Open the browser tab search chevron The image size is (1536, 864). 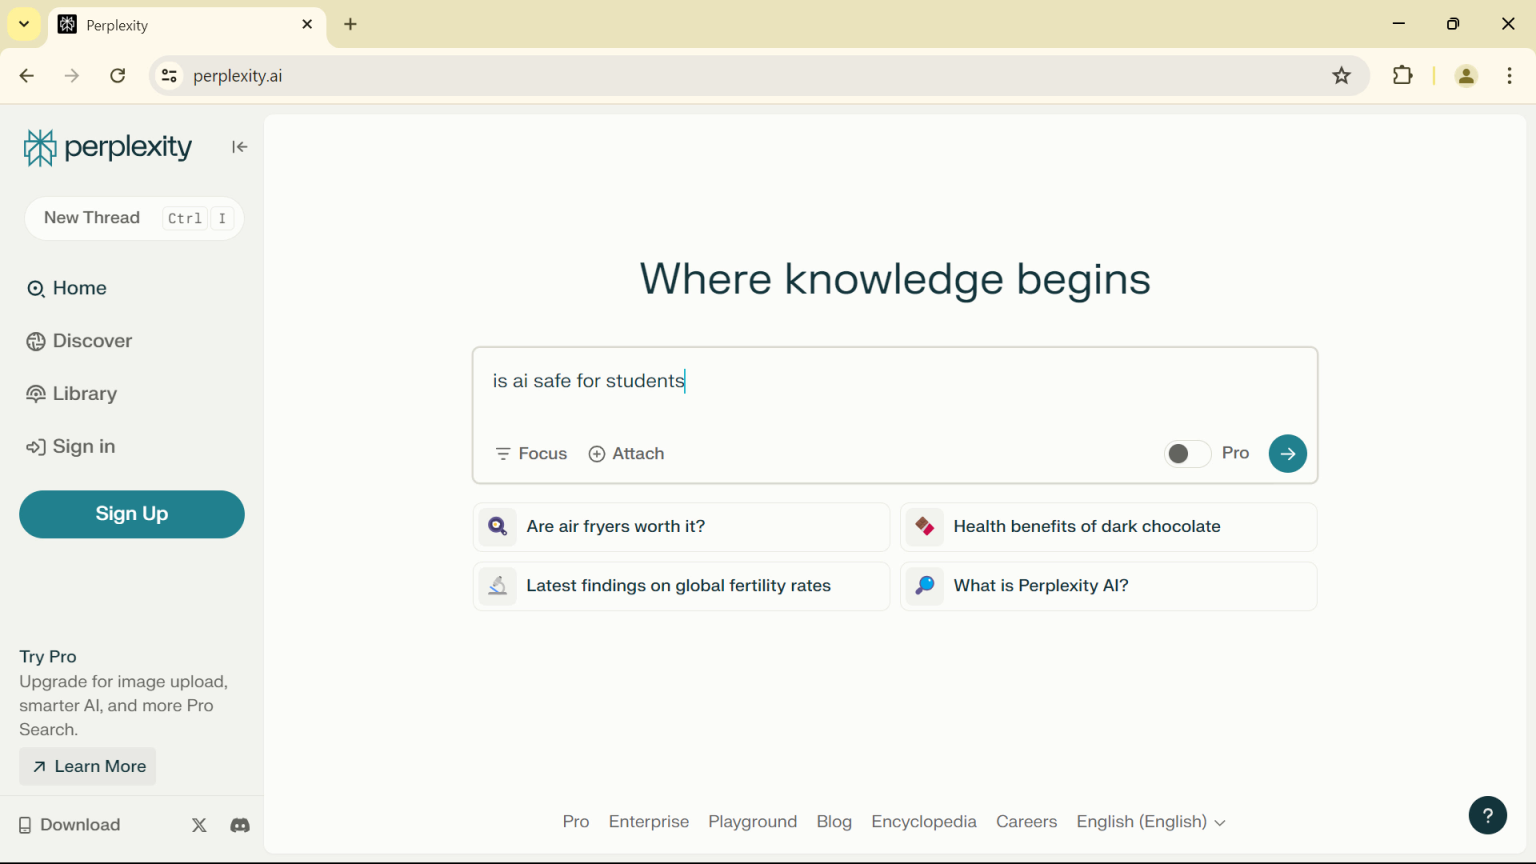pos(23,24)
